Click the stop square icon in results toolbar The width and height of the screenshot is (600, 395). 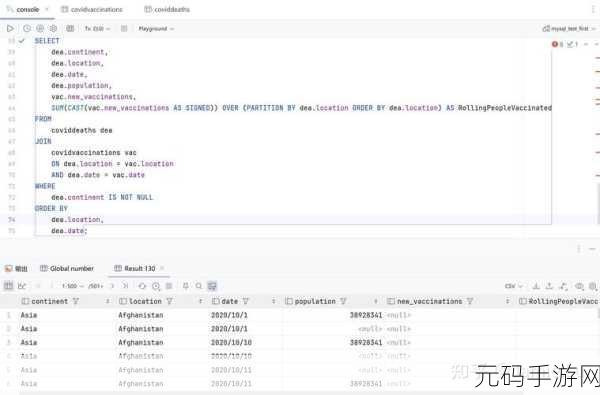[169, 286]
